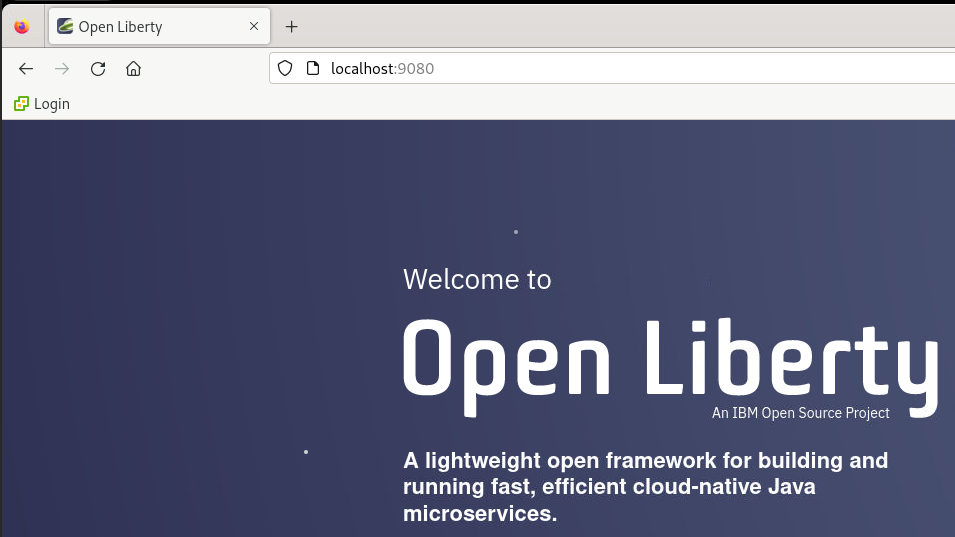Click the 9080 port number in URL
Image resolution: width=955 pixels, height=537 pixels.
(416, 69)
